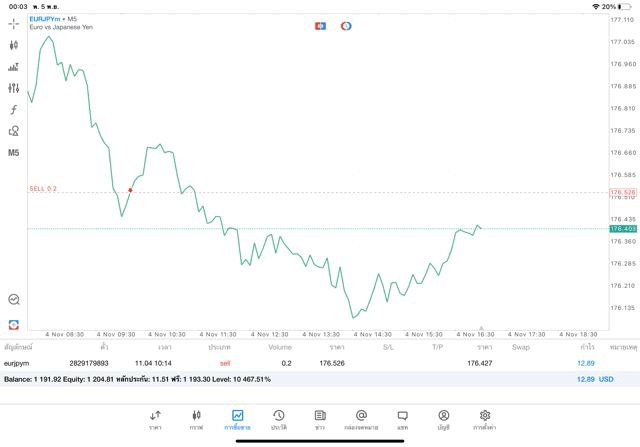Tap the red-blue one-click trading icon

pos(321,25)
